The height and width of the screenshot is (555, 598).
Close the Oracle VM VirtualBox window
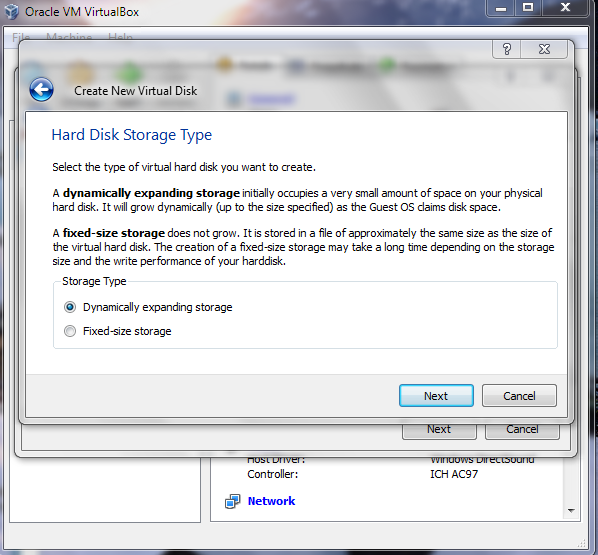pyautogui.click(x=565, y=8)
